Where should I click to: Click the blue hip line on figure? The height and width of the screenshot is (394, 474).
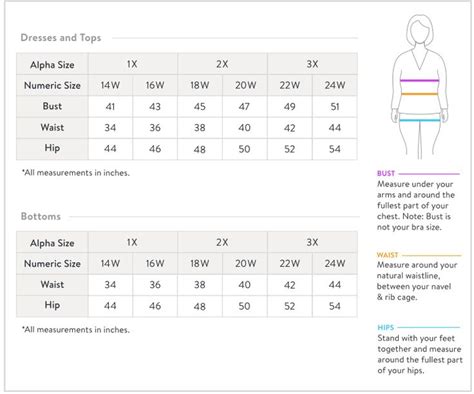click(x=420, y=120)
